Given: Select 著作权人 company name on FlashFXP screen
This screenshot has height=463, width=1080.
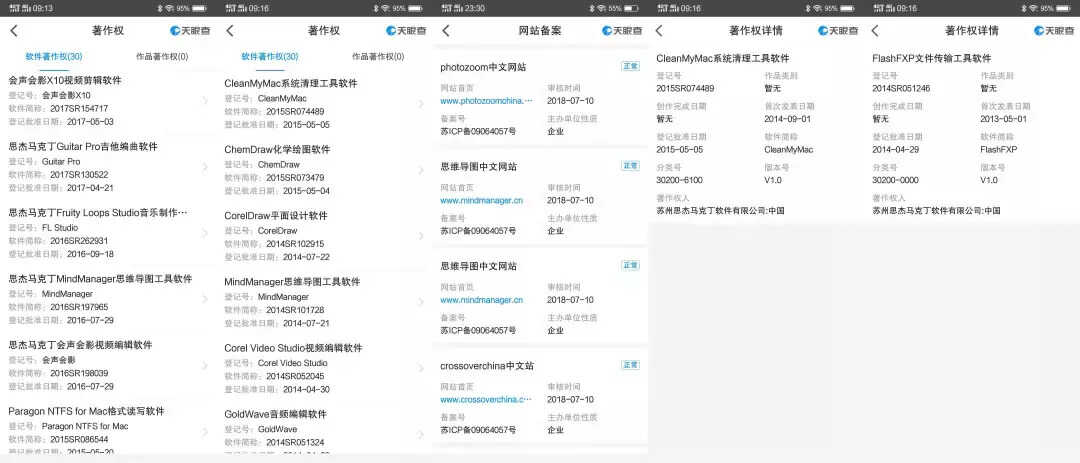Looking at the screenshot, I should point(936,211).
